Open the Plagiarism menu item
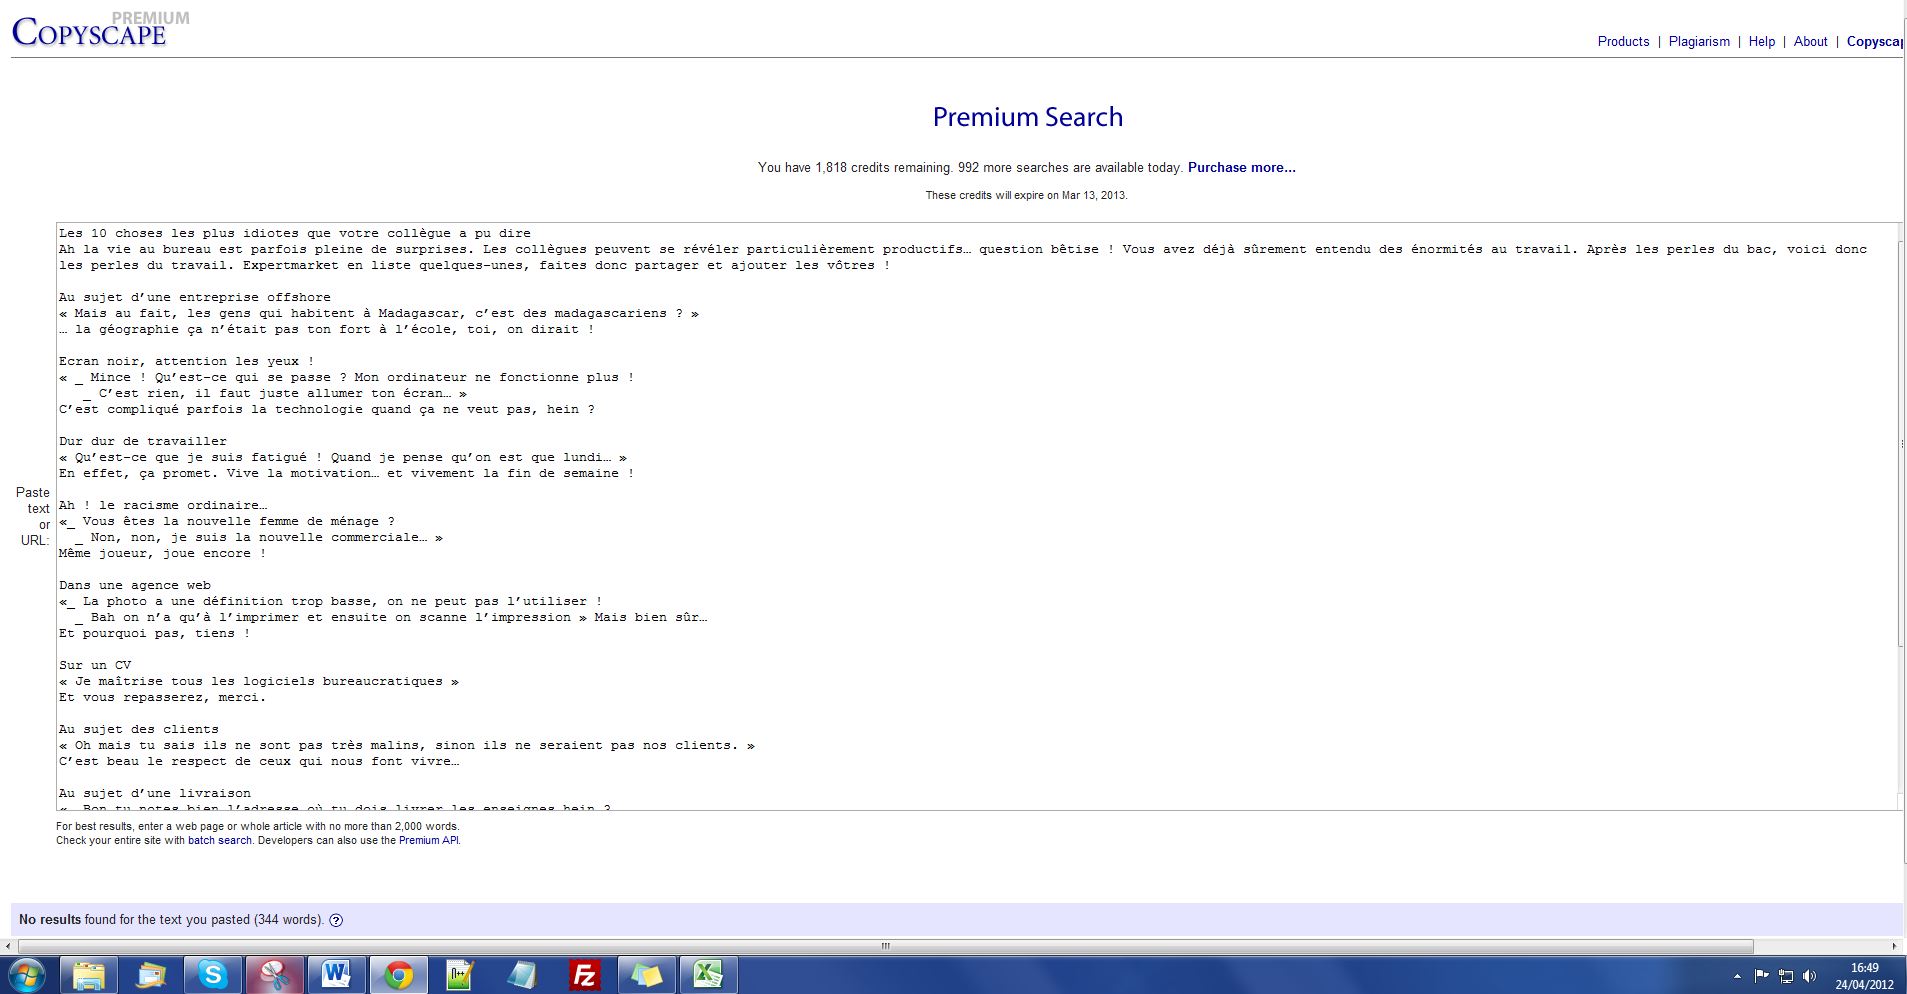Screen dimensions: 1907x994 1699,41
